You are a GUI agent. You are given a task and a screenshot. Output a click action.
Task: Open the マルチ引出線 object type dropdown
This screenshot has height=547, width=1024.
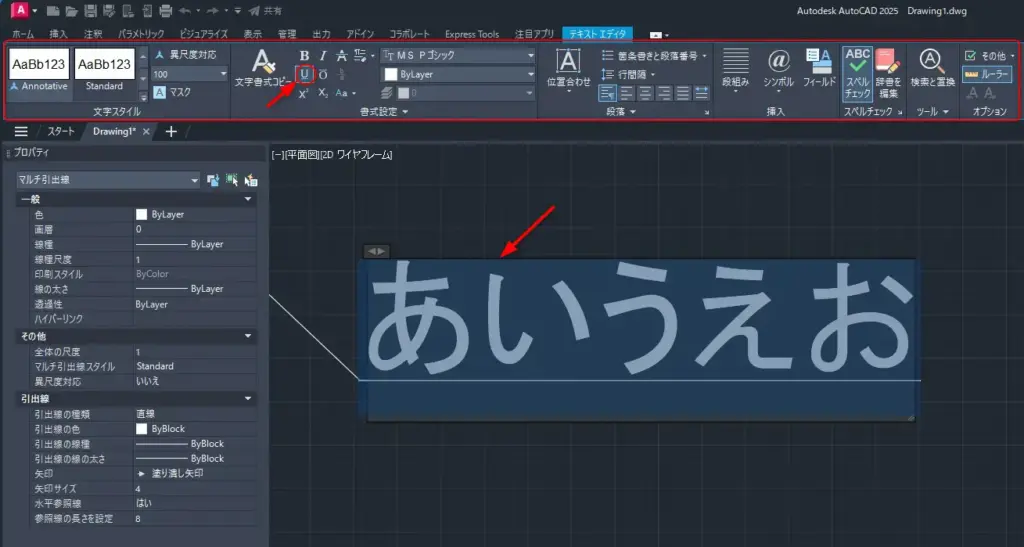coord(108,180)
